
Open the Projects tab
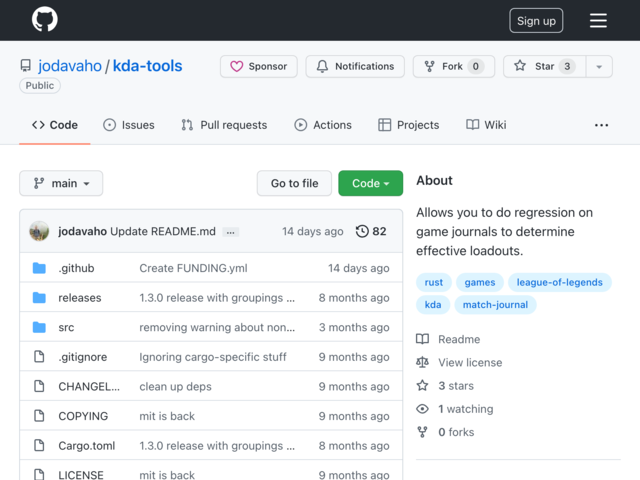[x=409, y=125]
